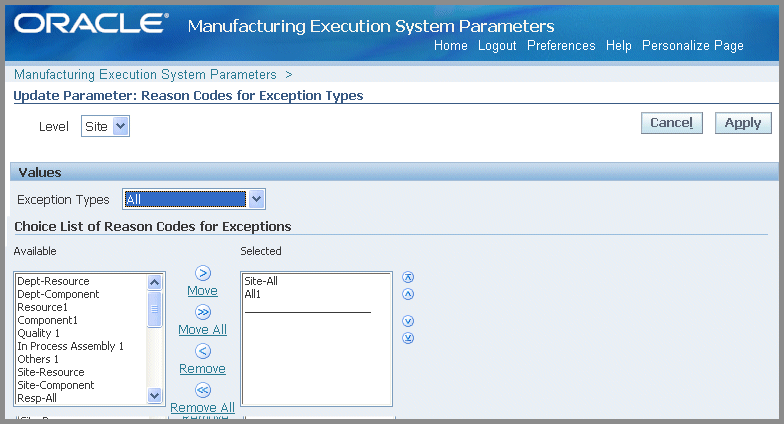Click the Move All double-arrow icon

(202, 312)
